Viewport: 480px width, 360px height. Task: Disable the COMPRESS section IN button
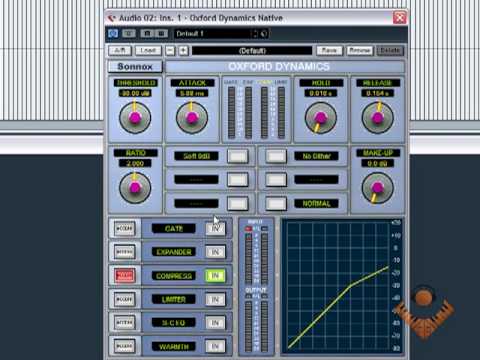215,276
